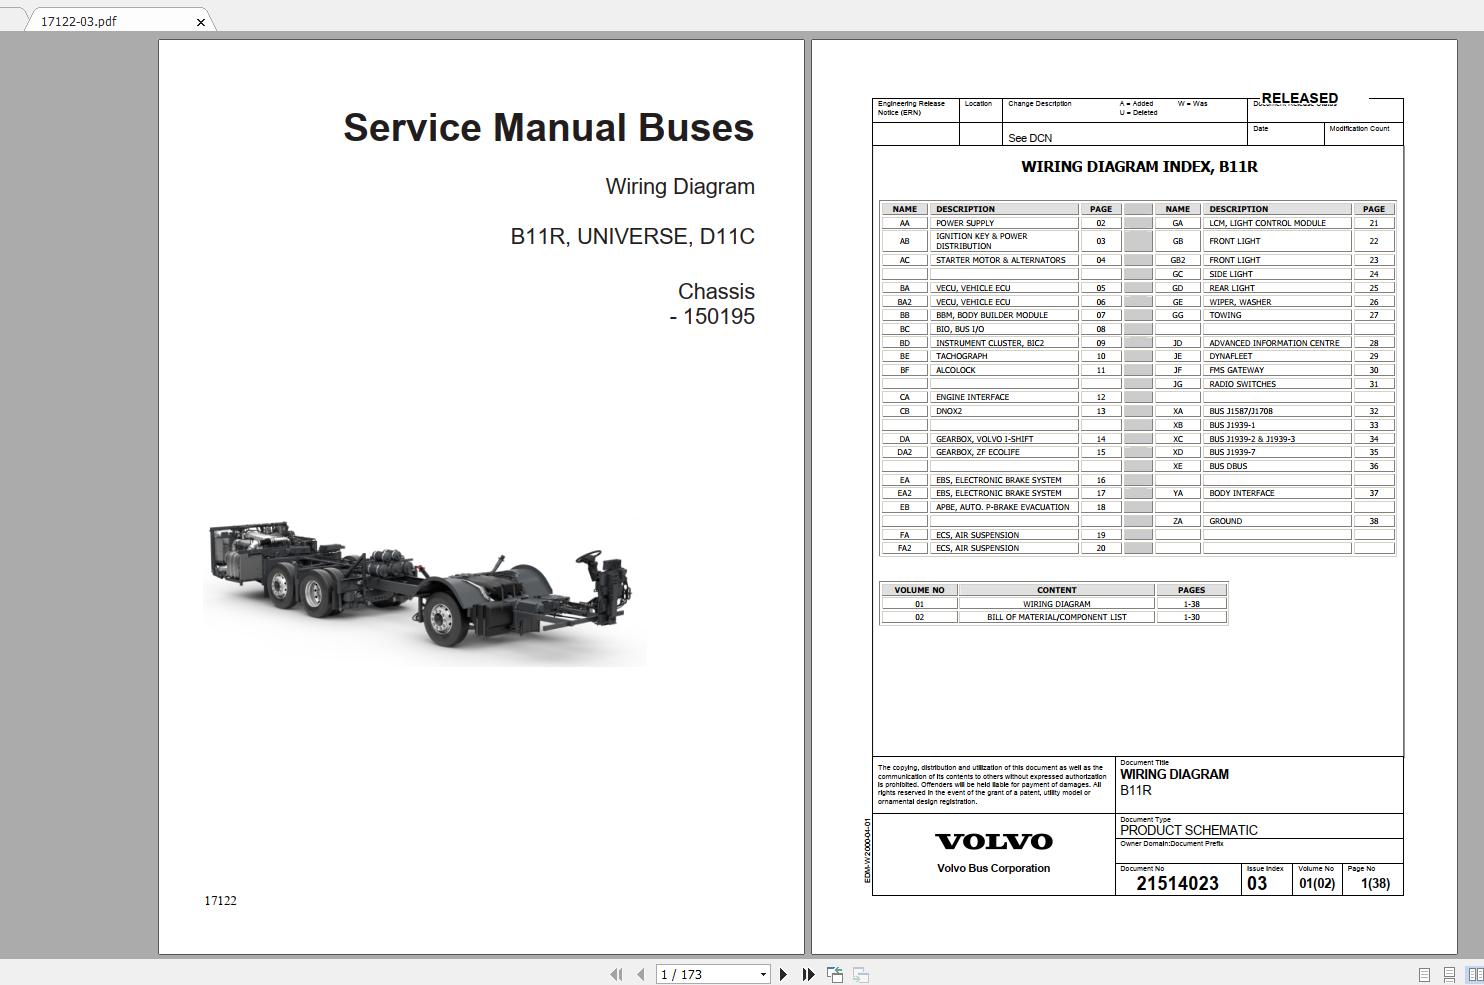Click the FMS GATEWAY entry
1484x985 pixels.
click(x=1277, y=370)
